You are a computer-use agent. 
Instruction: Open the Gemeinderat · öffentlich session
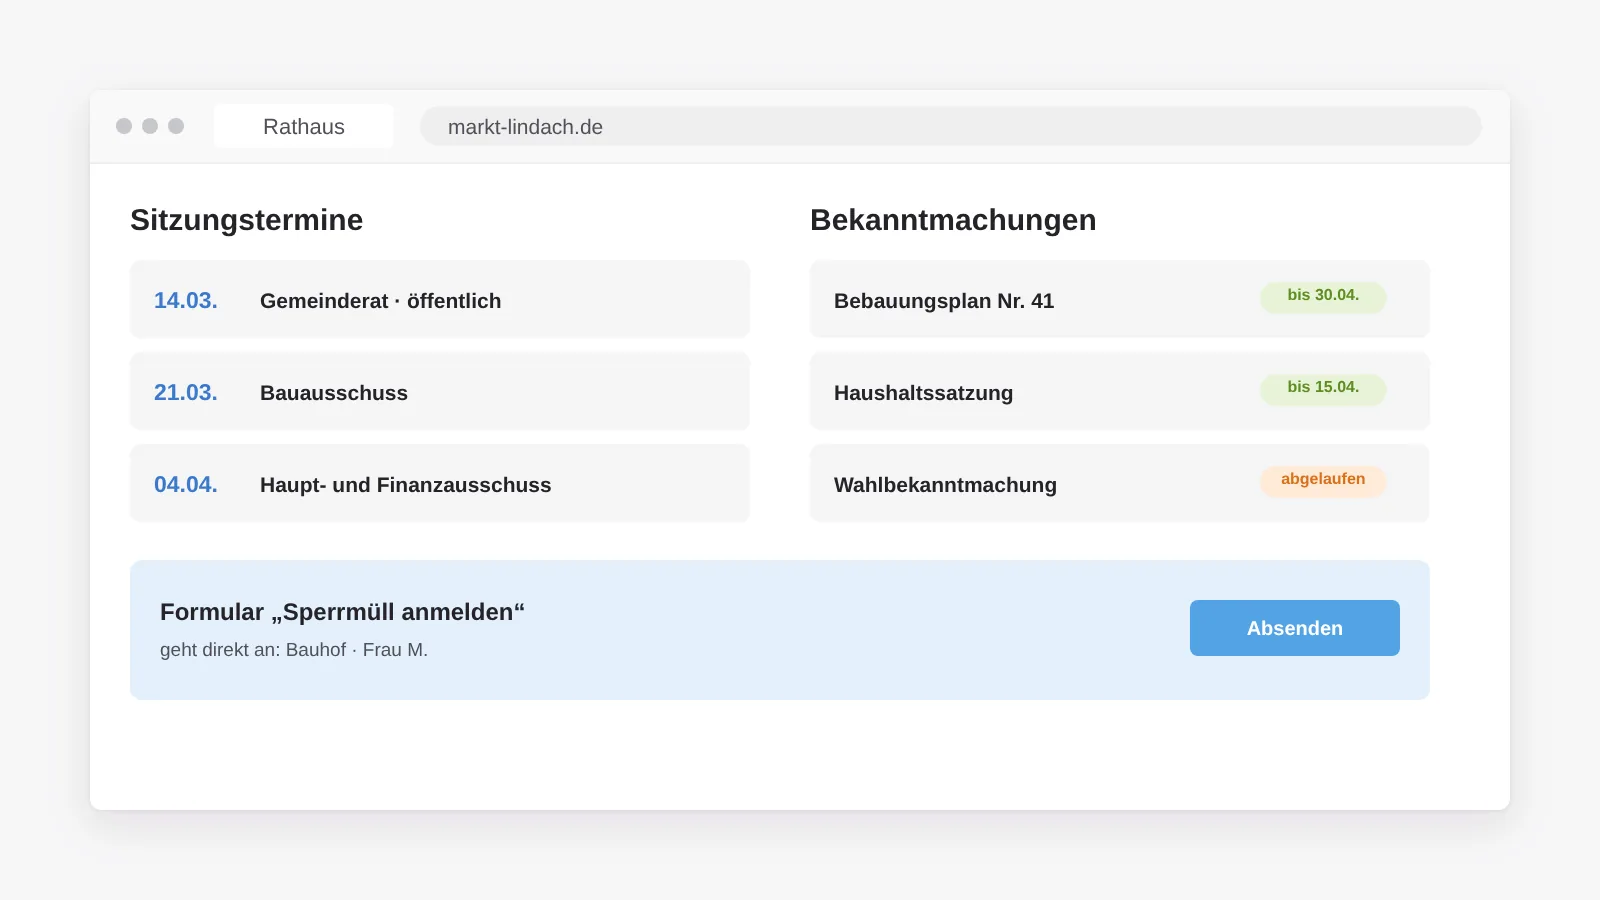pos(440,300)
